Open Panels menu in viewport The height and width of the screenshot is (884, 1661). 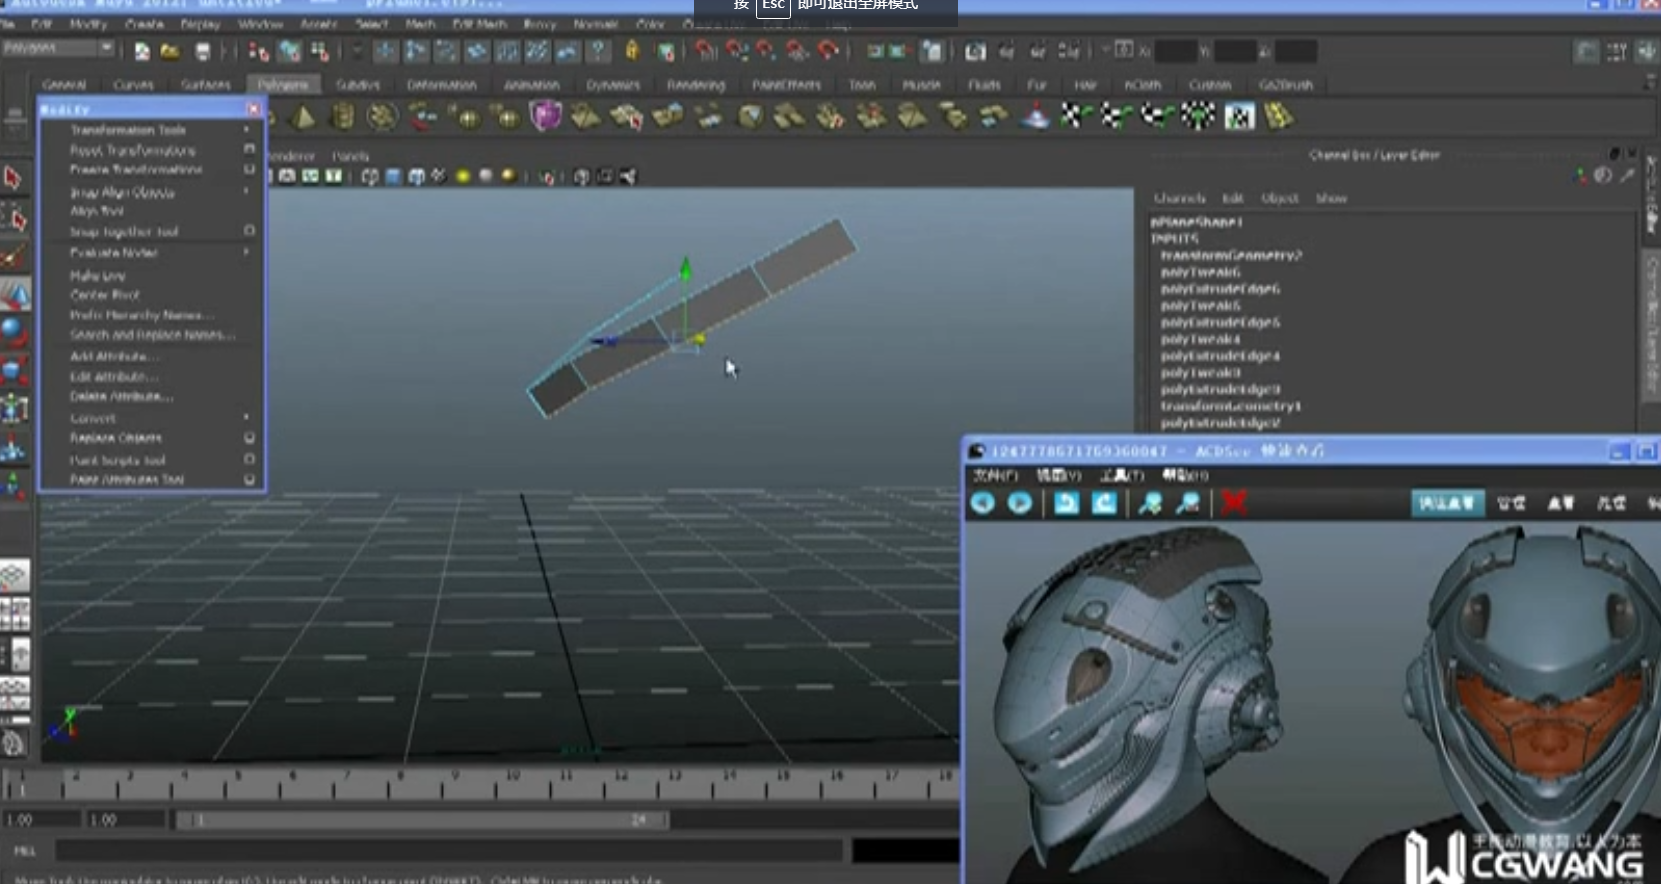coord(350,156)
